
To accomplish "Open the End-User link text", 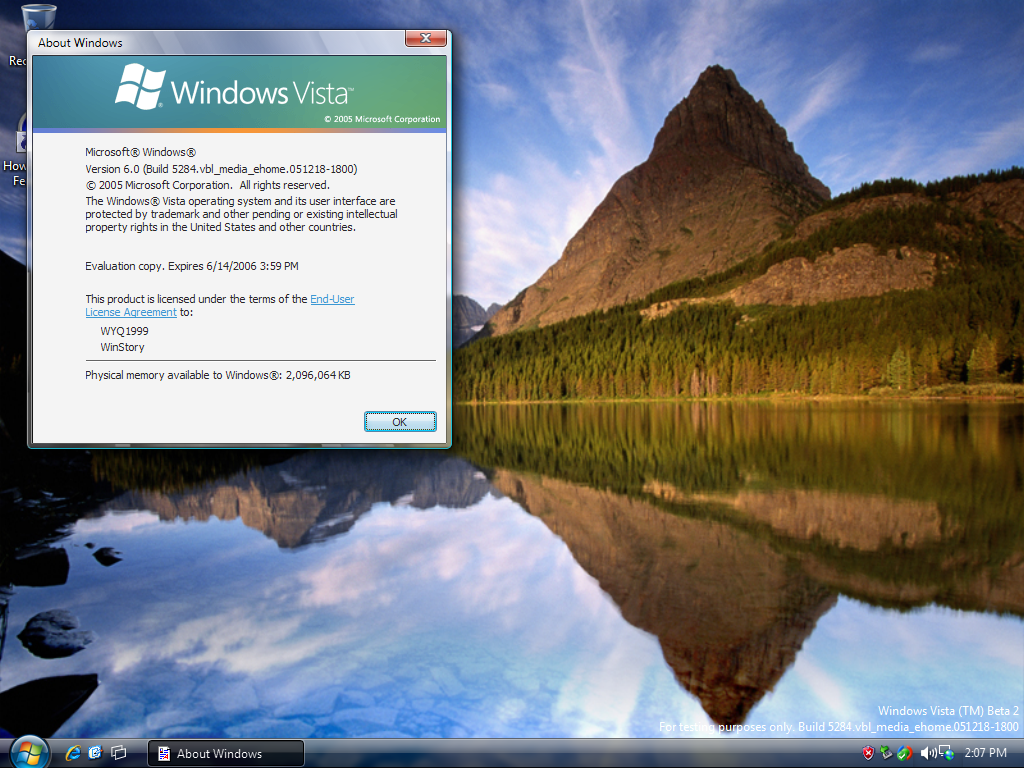I will [x=332, y=298].
